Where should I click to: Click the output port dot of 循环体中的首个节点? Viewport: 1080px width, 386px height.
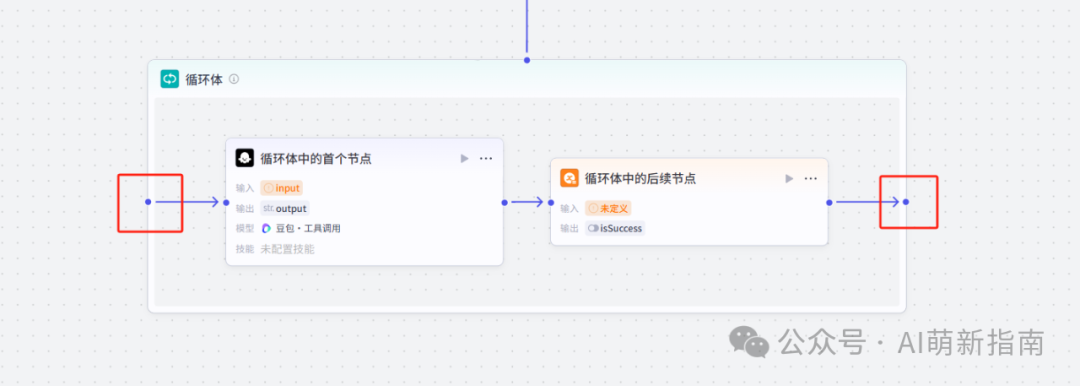tap(504, 202)
